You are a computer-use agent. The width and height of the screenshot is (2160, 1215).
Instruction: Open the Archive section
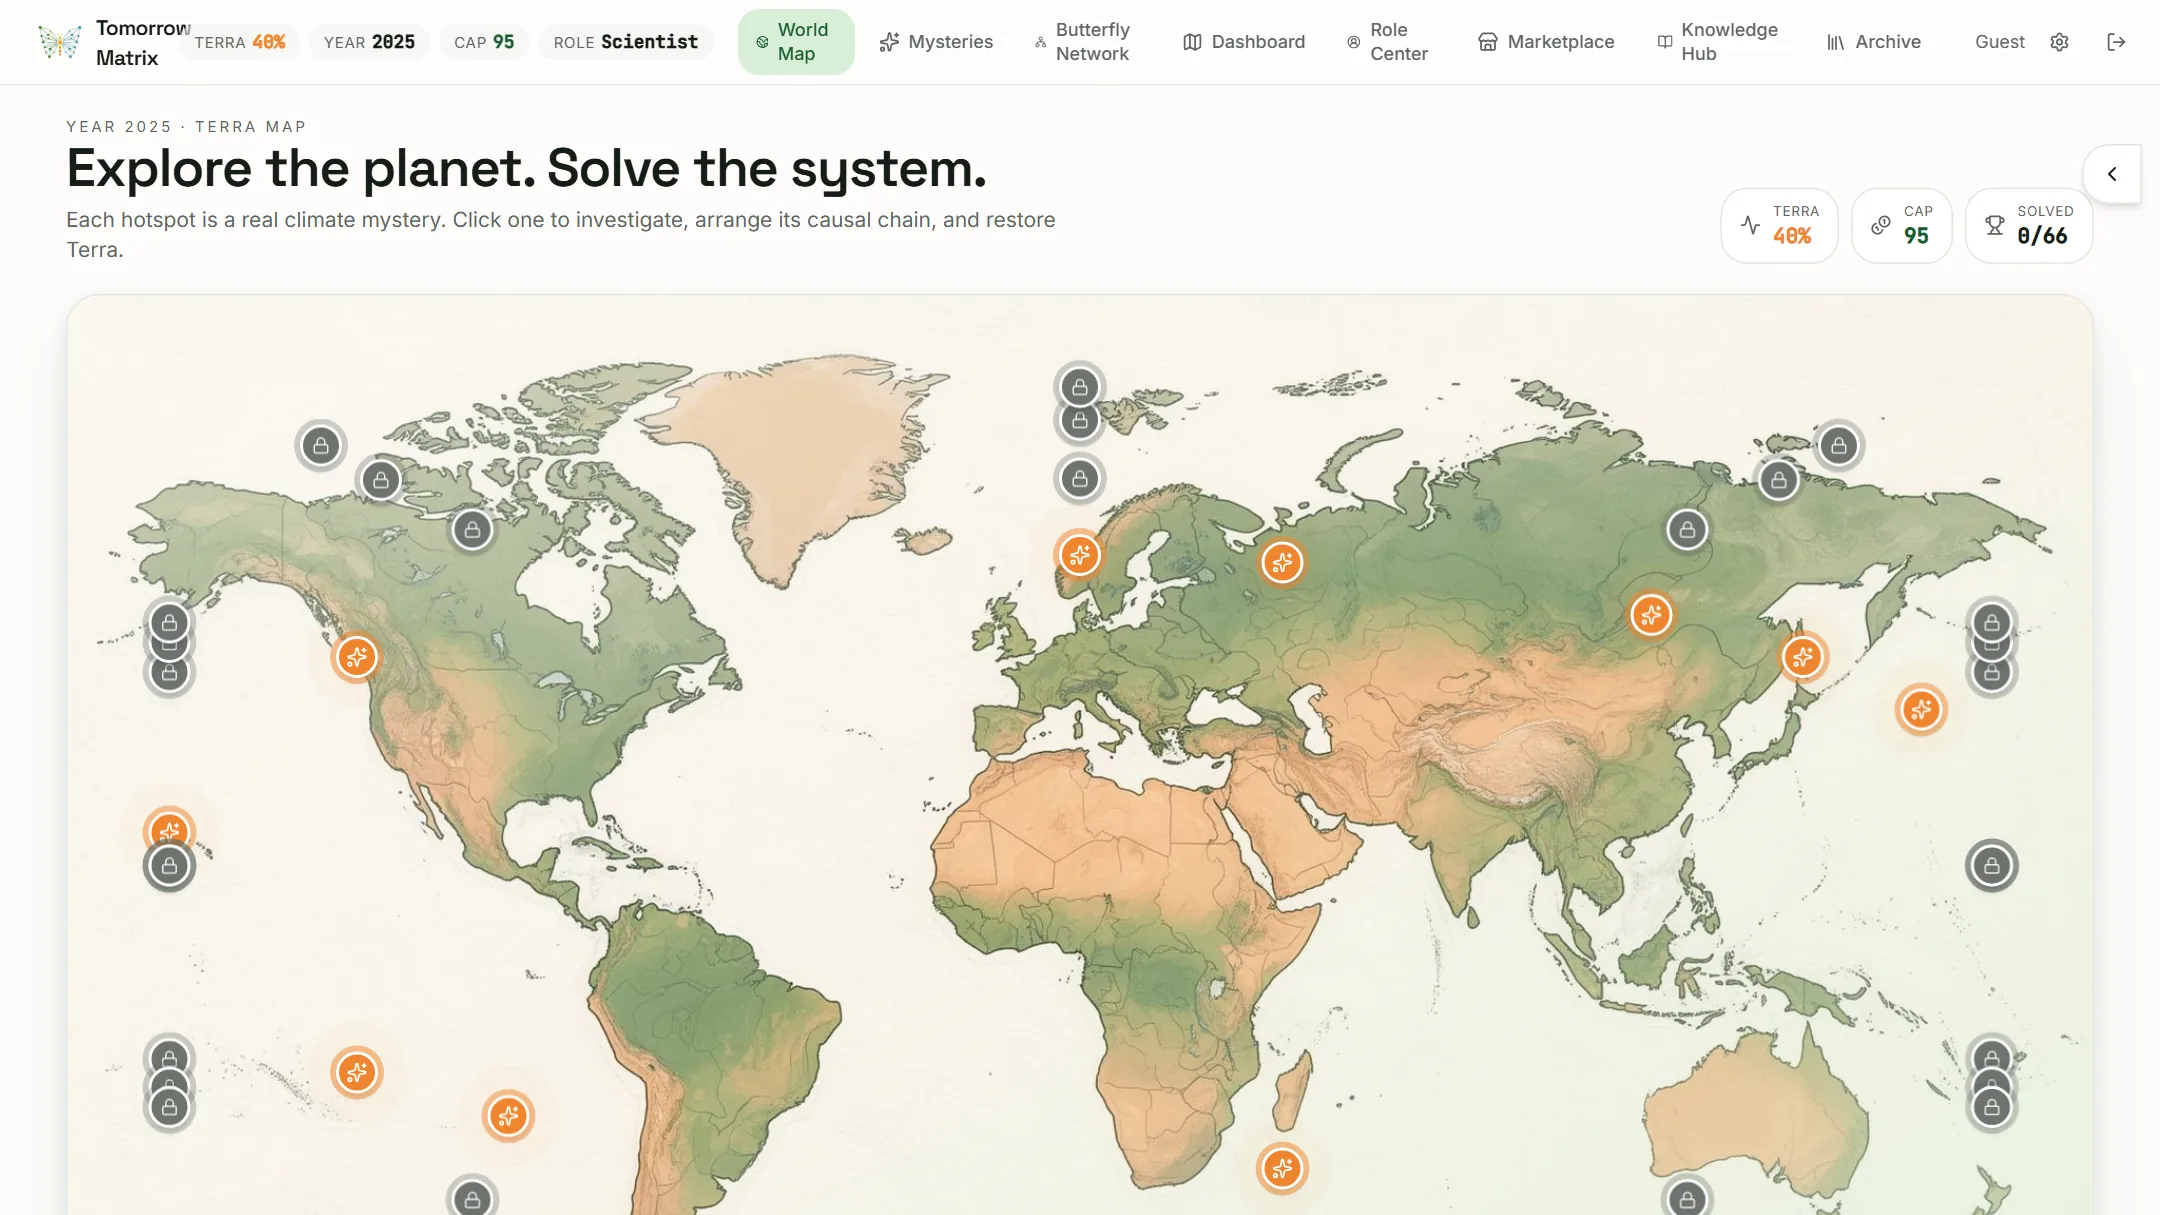point(1874,42)
